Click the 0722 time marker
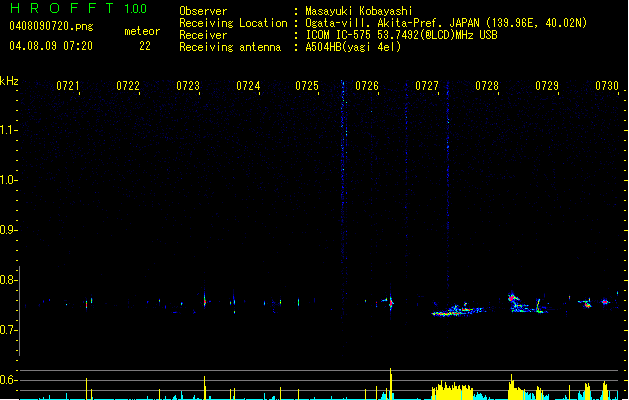The height and width of the screenshot is (400, 629). 128,86
